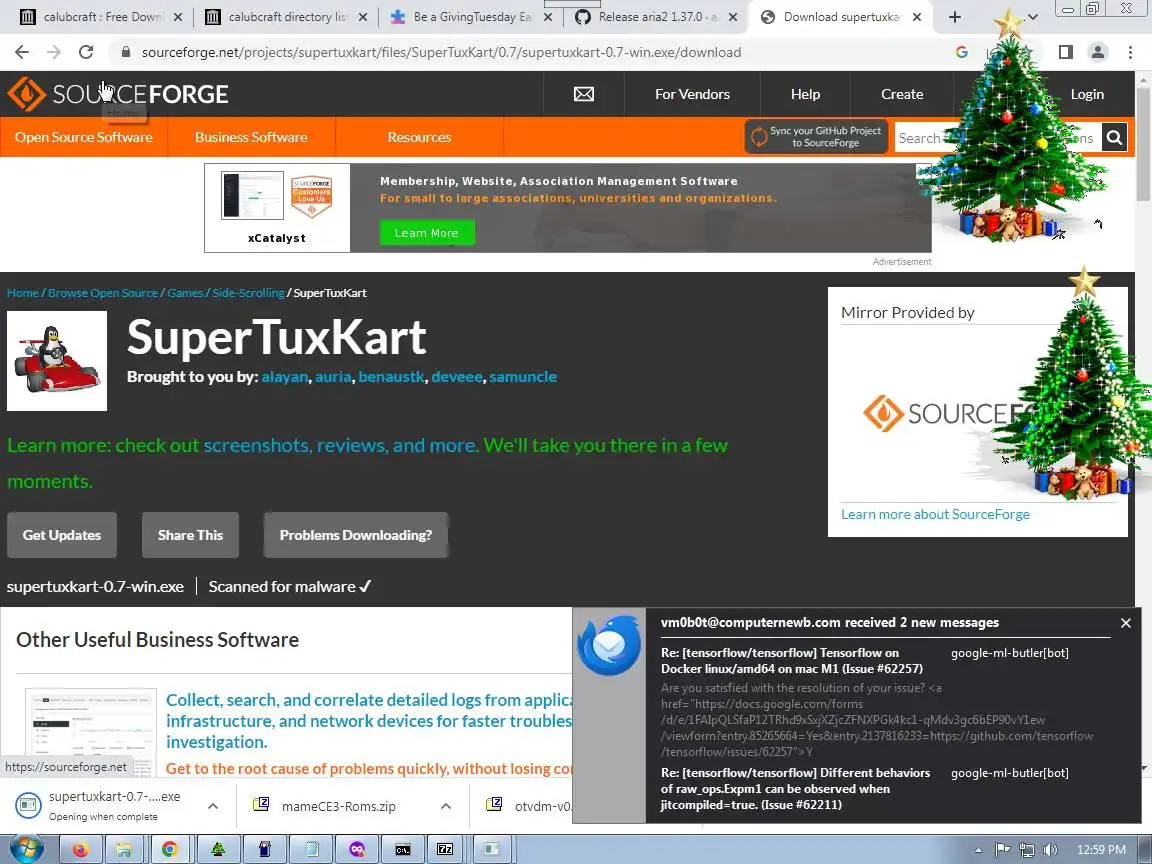Follow the Home breadcrumb link
The width and height of the screenshot is (1152, 864).
[23, 292]
